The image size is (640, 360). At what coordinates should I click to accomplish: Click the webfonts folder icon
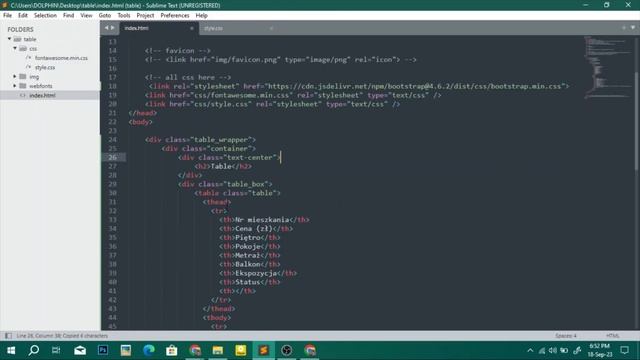pos(23,86)
